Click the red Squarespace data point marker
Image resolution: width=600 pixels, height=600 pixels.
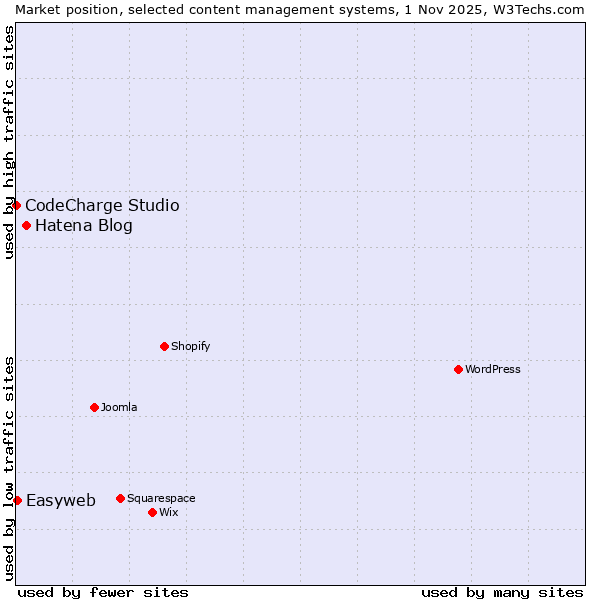pyautogui.click(x=120, y=498)
